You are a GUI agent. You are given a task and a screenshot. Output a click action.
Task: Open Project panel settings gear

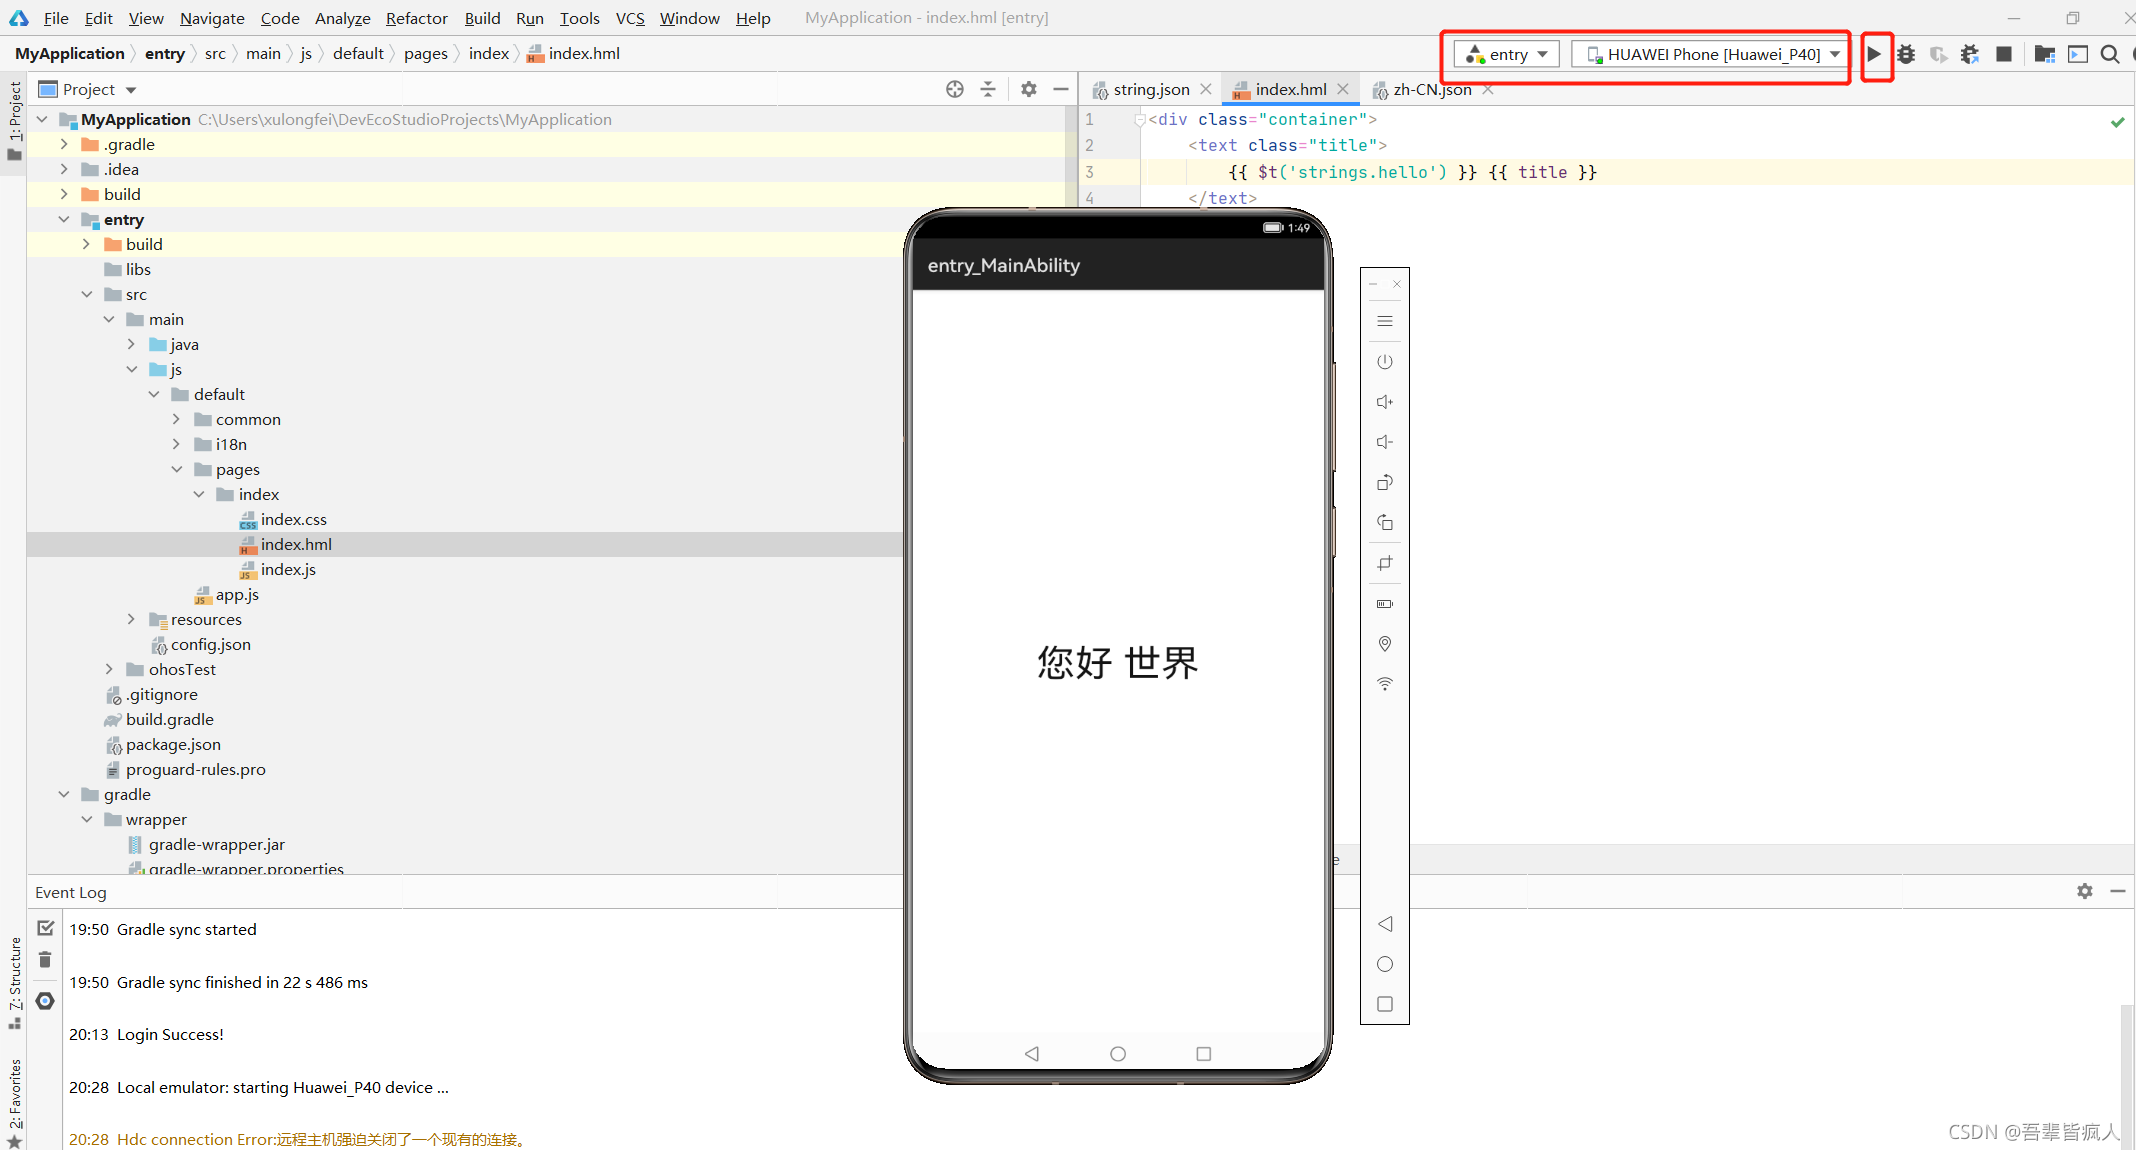1029,89
